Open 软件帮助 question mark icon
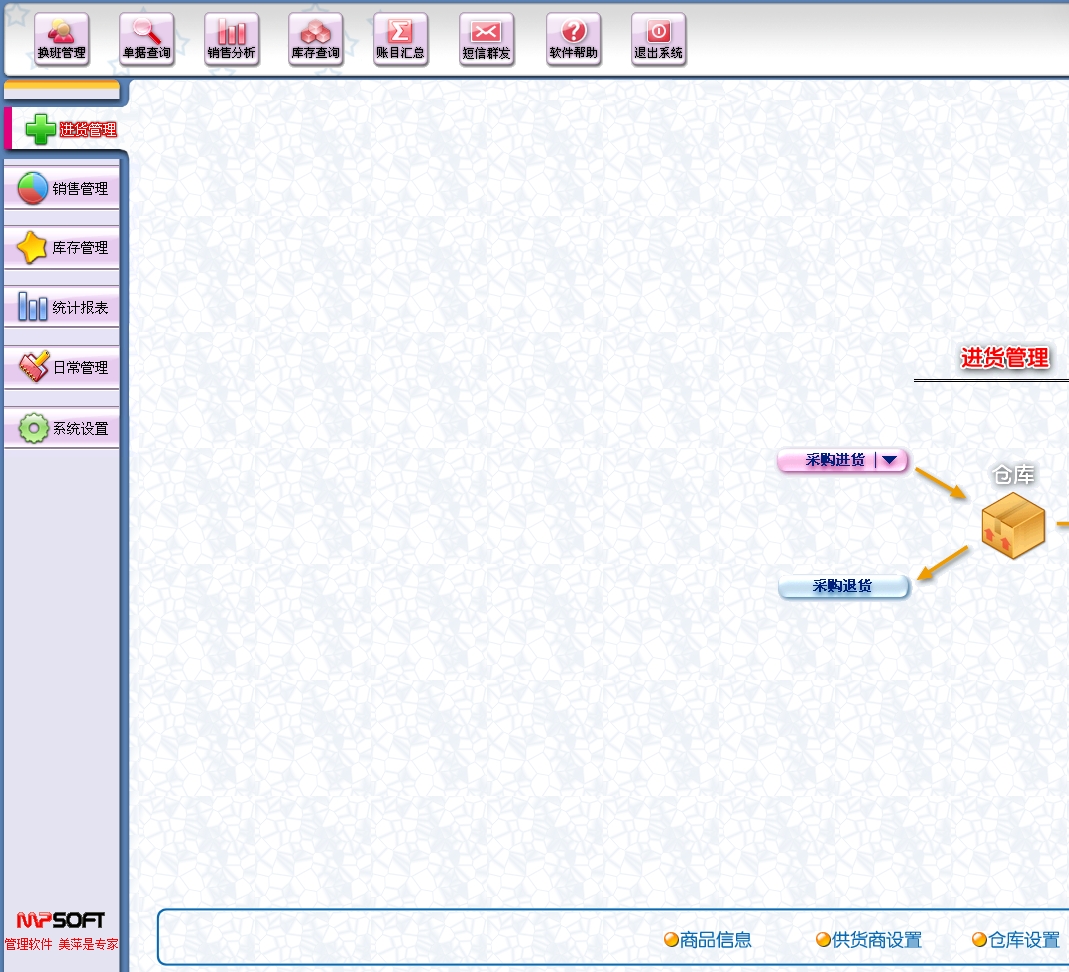1069x972 pixels. (574, 39)
